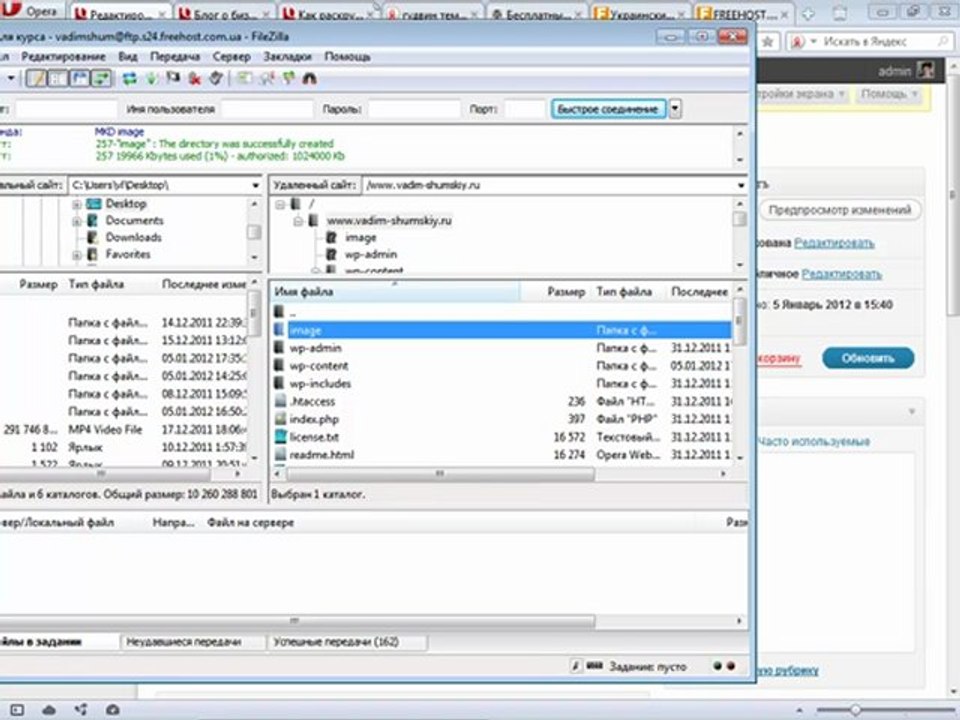The width and height of the screenshot is (960, 720).
Task: Click the Быстрое соединение button
Action: click(x=609, y=109)
